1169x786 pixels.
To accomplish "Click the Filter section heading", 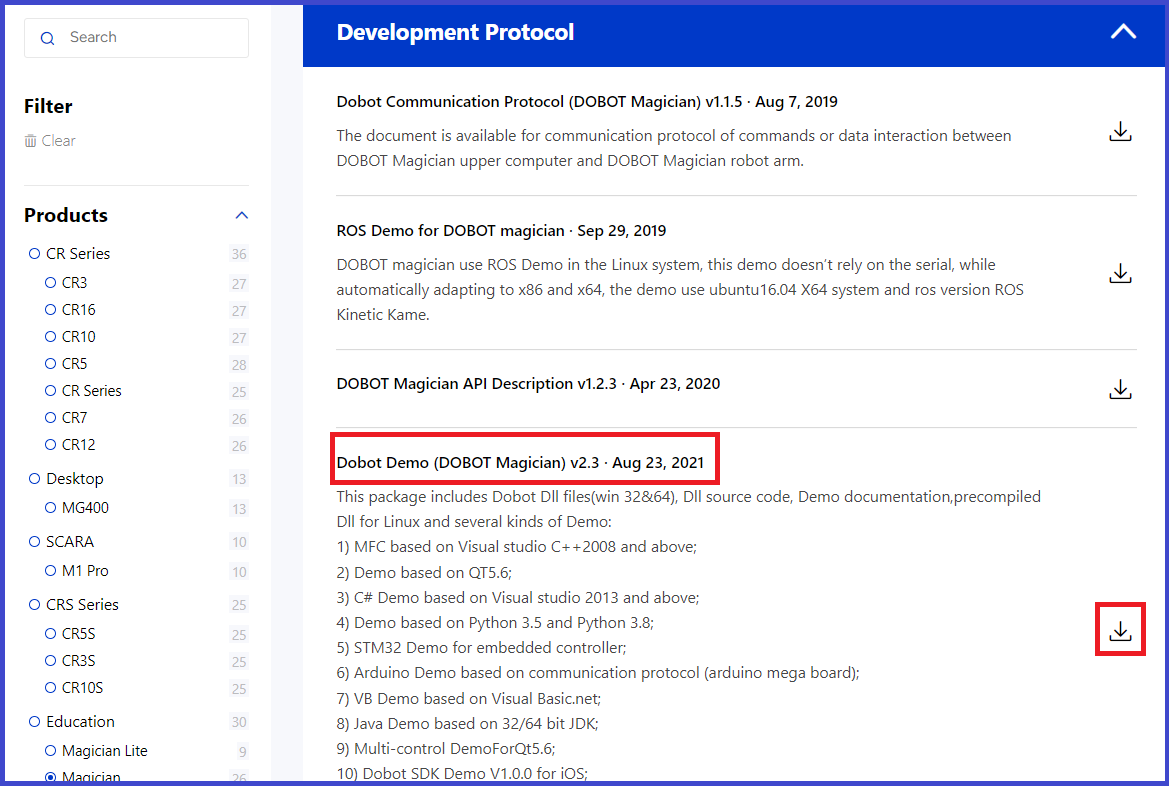I will pyautogui.click(x=47, y=106).
